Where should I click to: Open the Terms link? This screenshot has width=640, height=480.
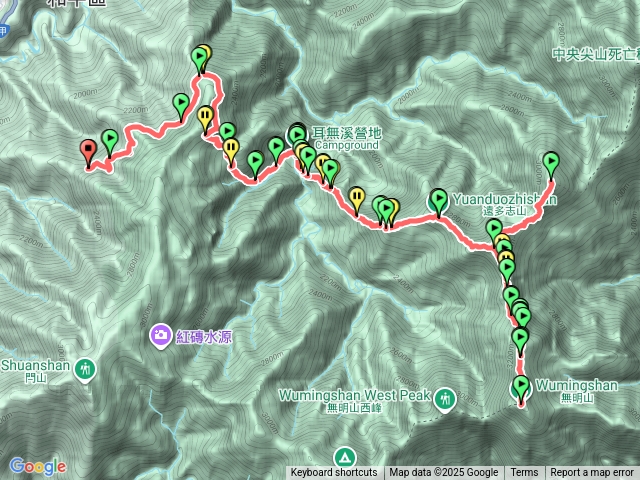point(524,473)
